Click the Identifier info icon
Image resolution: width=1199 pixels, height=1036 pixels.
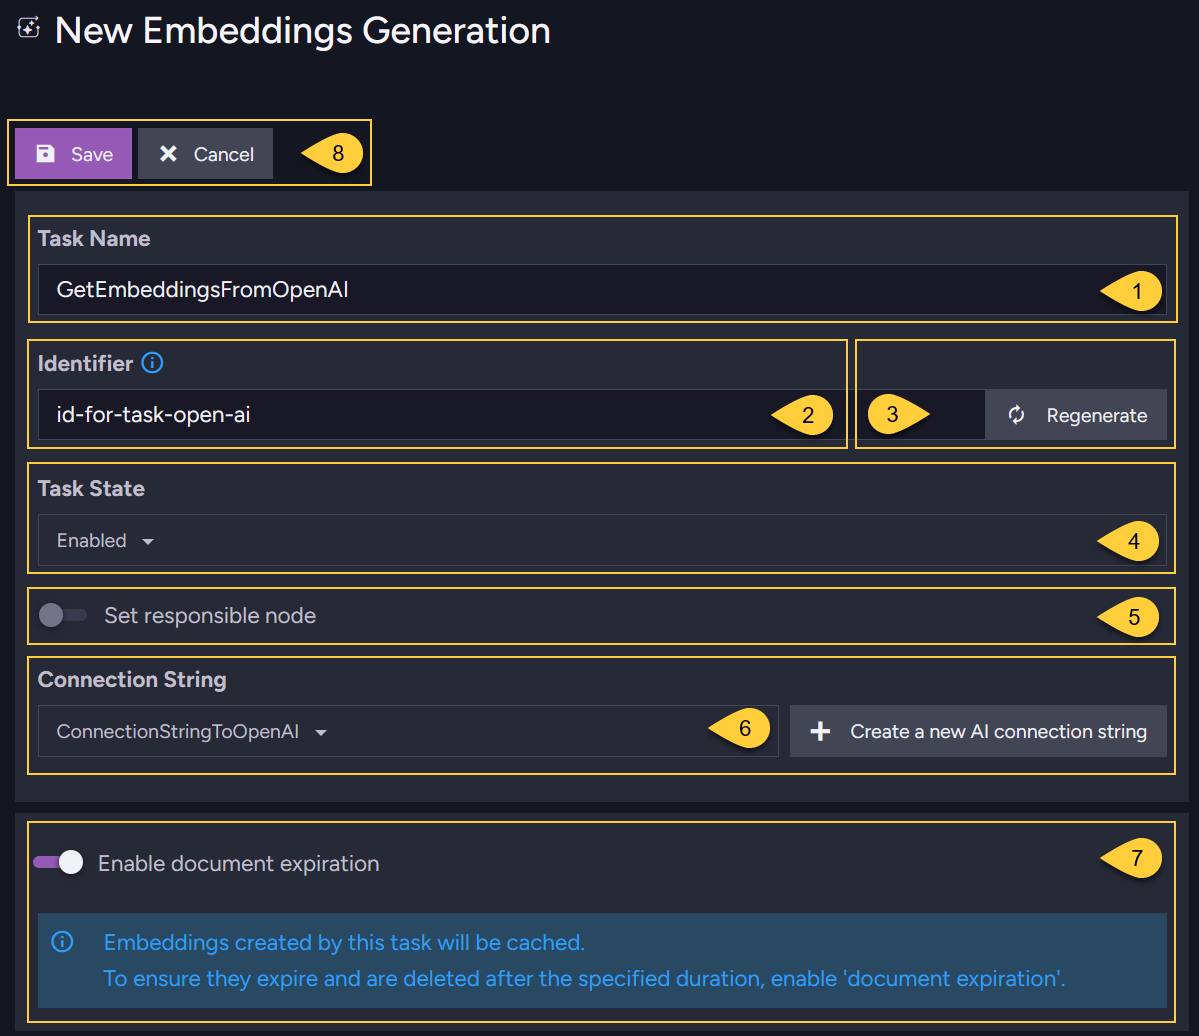[x=152, y=362]
